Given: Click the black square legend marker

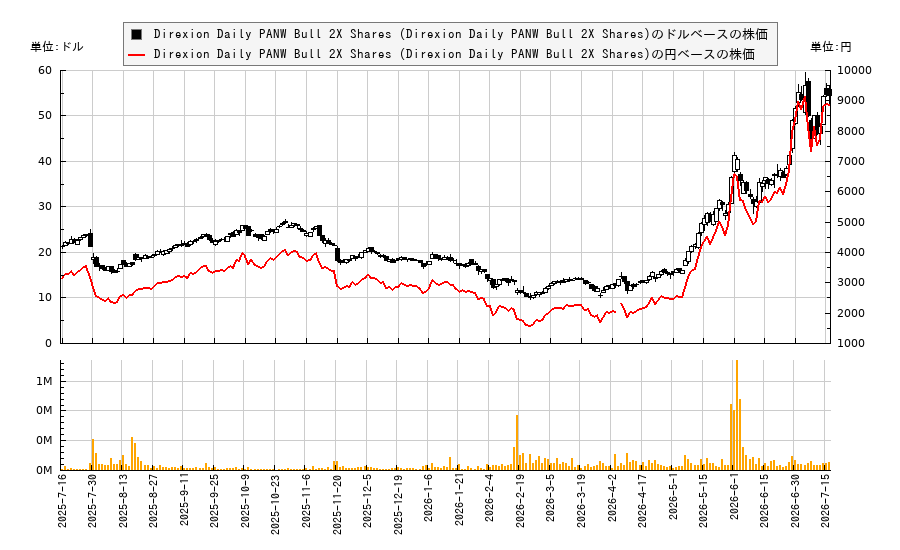Looking at the screenshot, I should [x=136, y=34].
